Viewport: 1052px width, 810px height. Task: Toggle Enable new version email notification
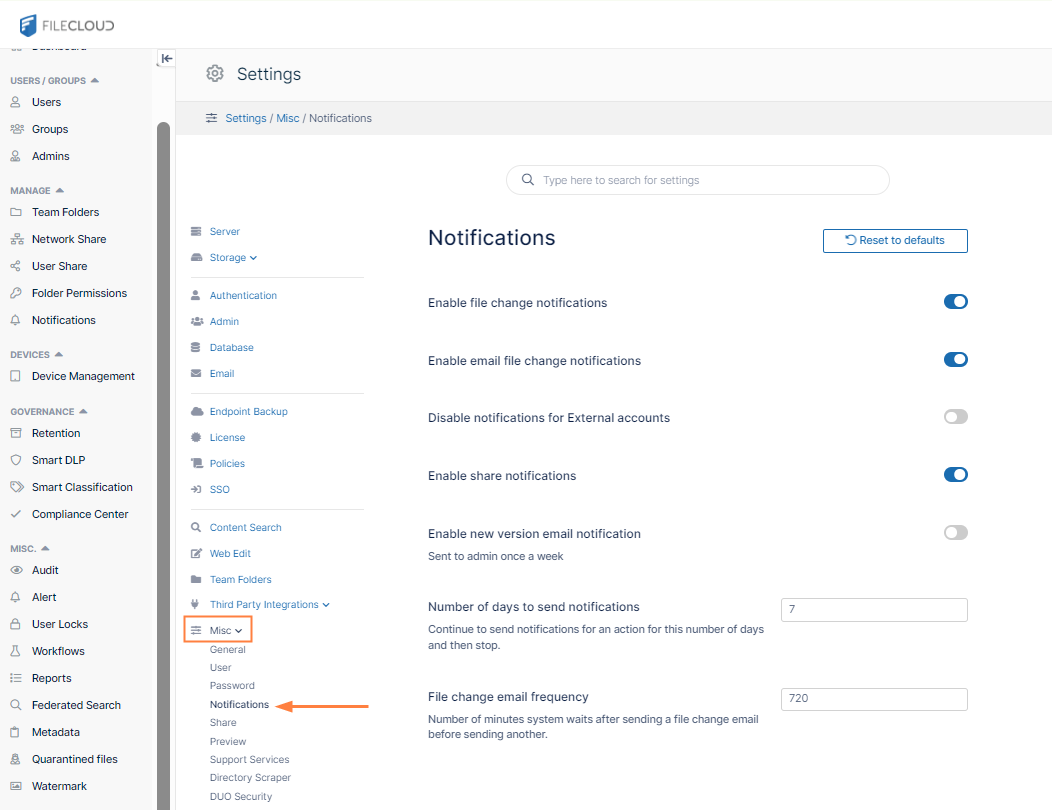pyautogui.click(x=955, y=533)
